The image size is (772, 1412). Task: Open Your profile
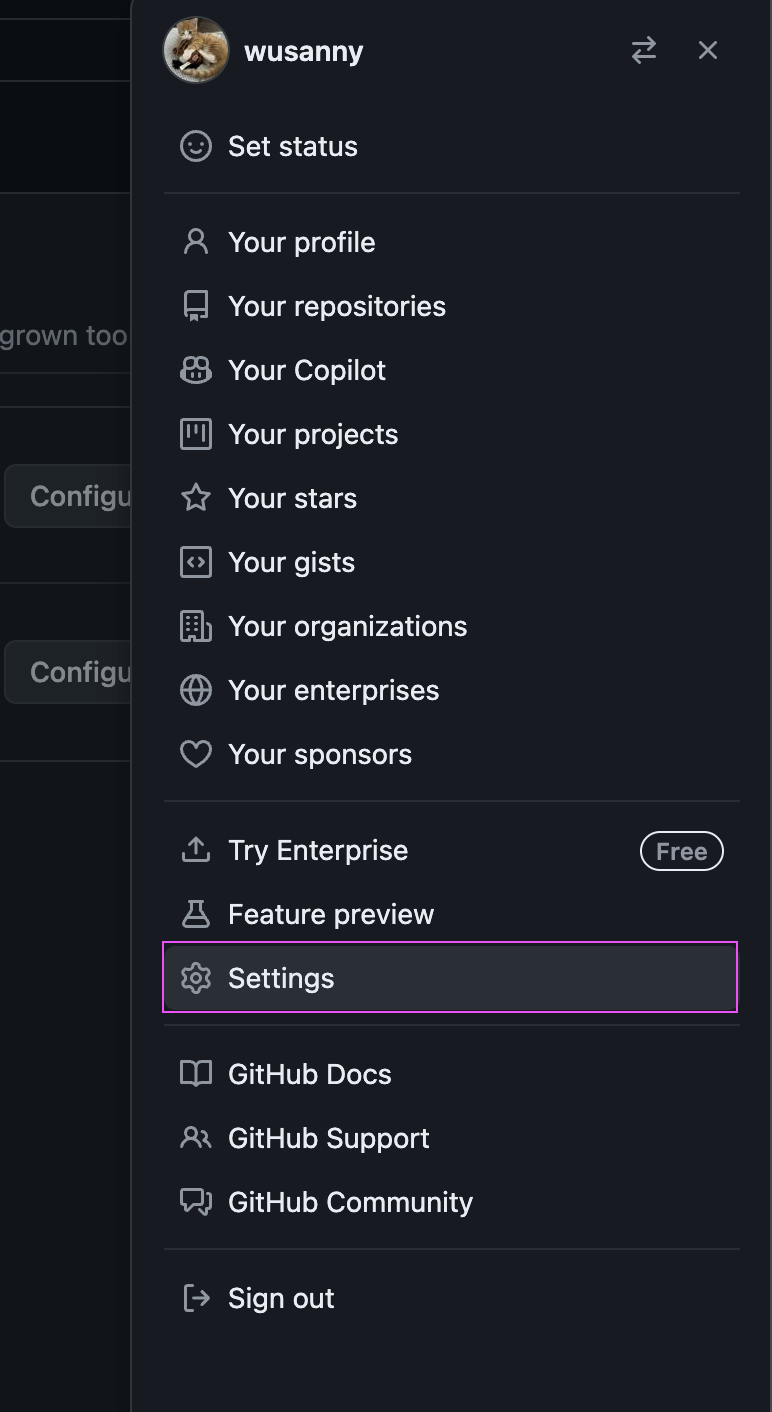tap(301, 242)
